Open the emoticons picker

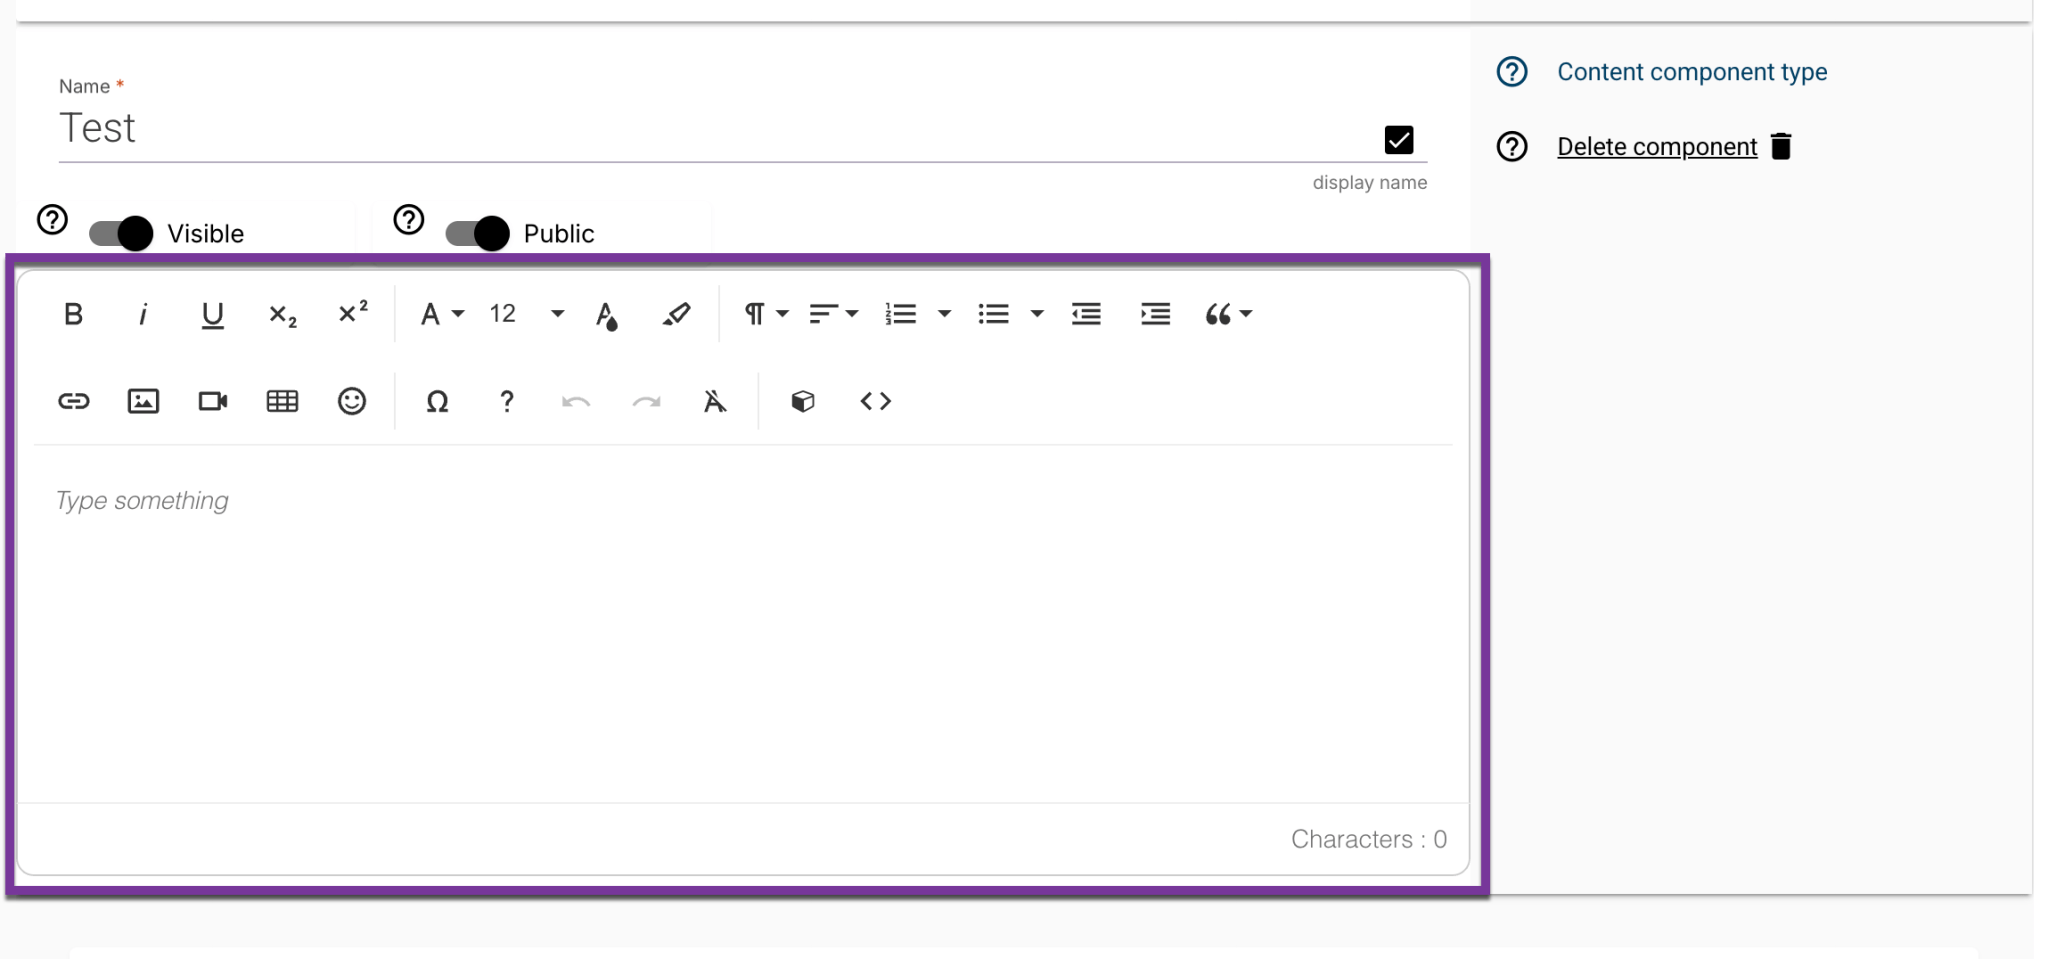(x=351, y=401)
